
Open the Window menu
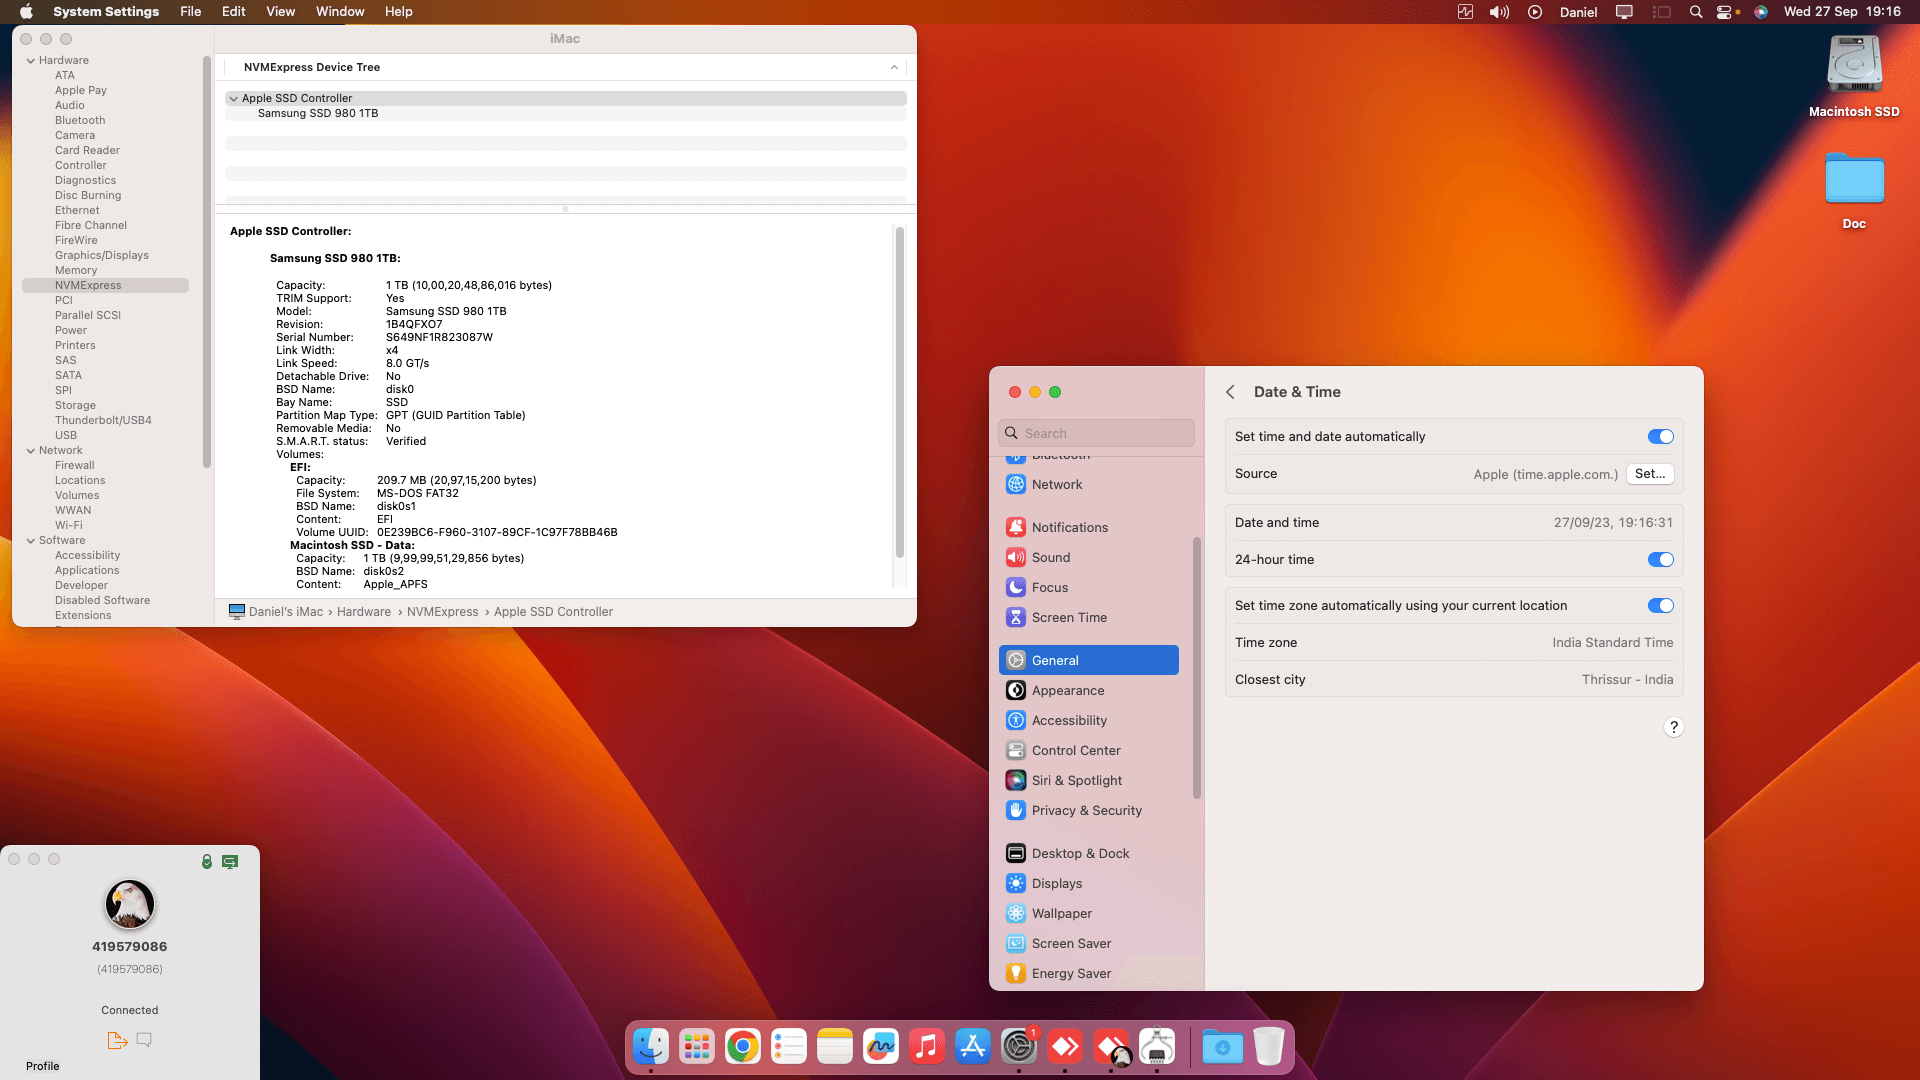click(340, 12)
